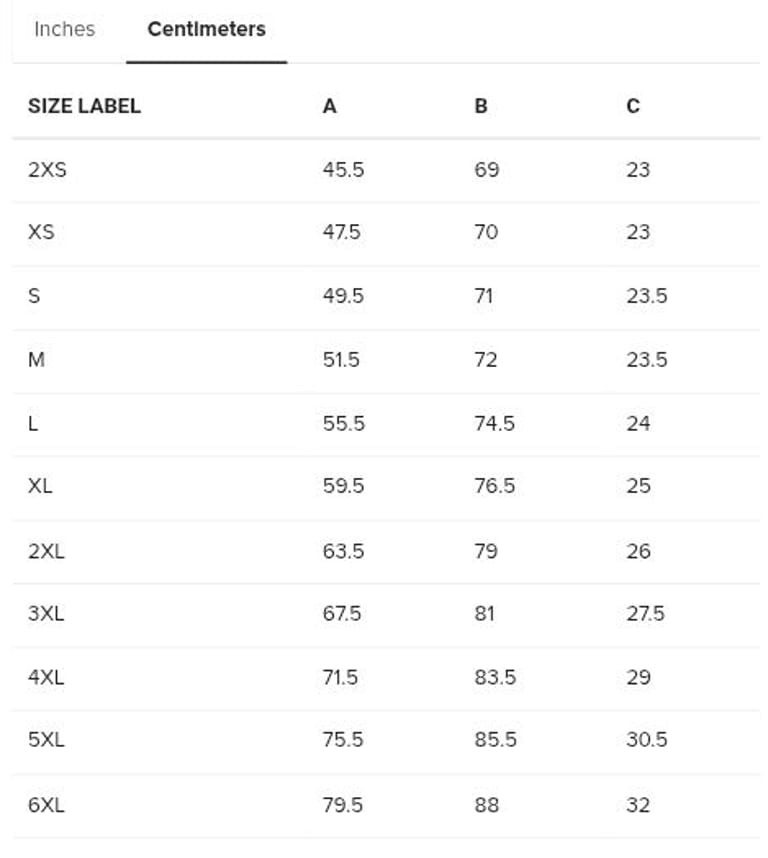Select the 2XS size label row
Viewport: 768px width, 858px height.
click(47, 170)
